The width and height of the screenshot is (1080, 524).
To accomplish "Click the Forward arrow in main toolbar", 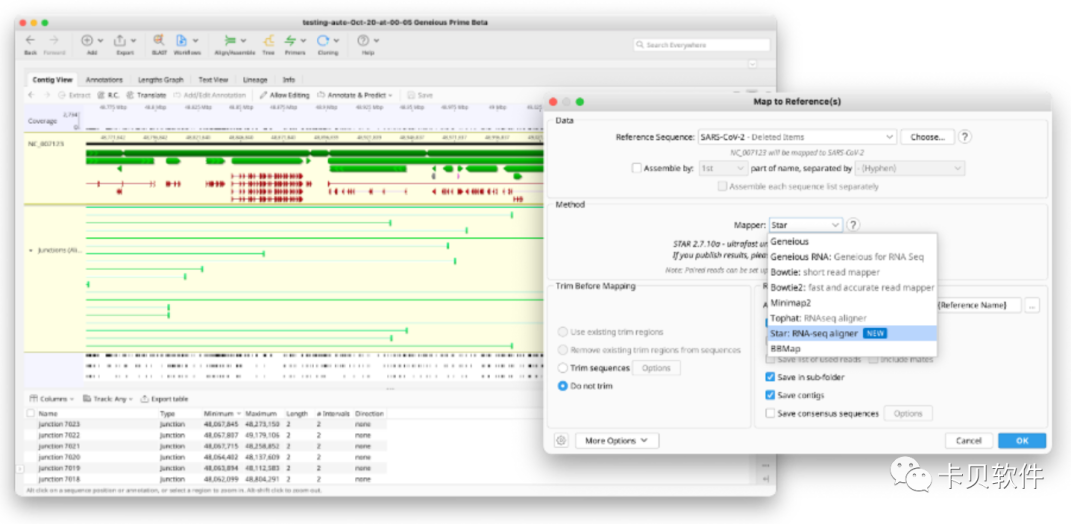I will pos(54,41).
